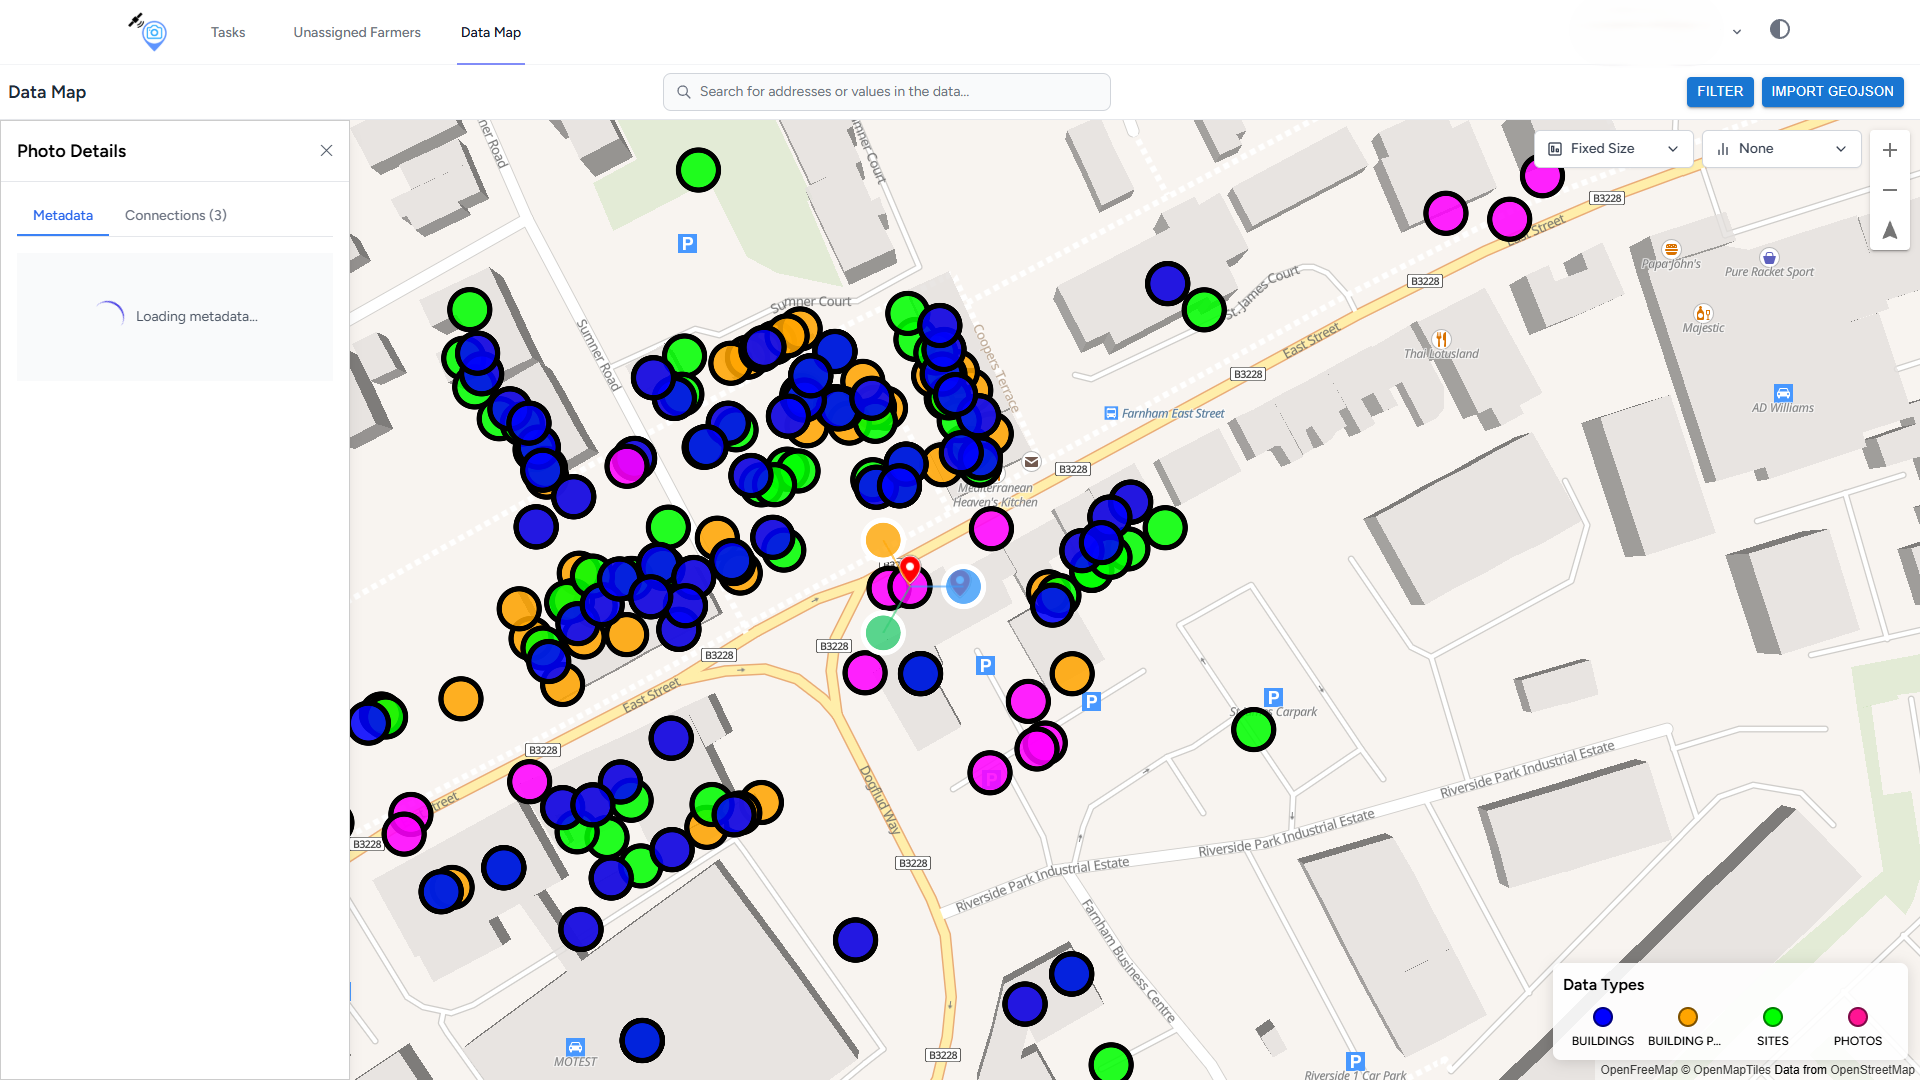This screenshot has width=1920, height=1080.
Task: Open the Fixed Size dropdown
Action: [1612, 149]
